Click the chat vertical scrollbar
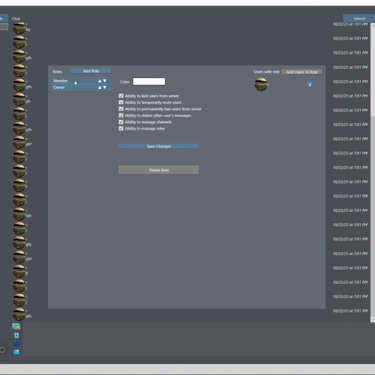375x375 pixels. pos(373,172)
